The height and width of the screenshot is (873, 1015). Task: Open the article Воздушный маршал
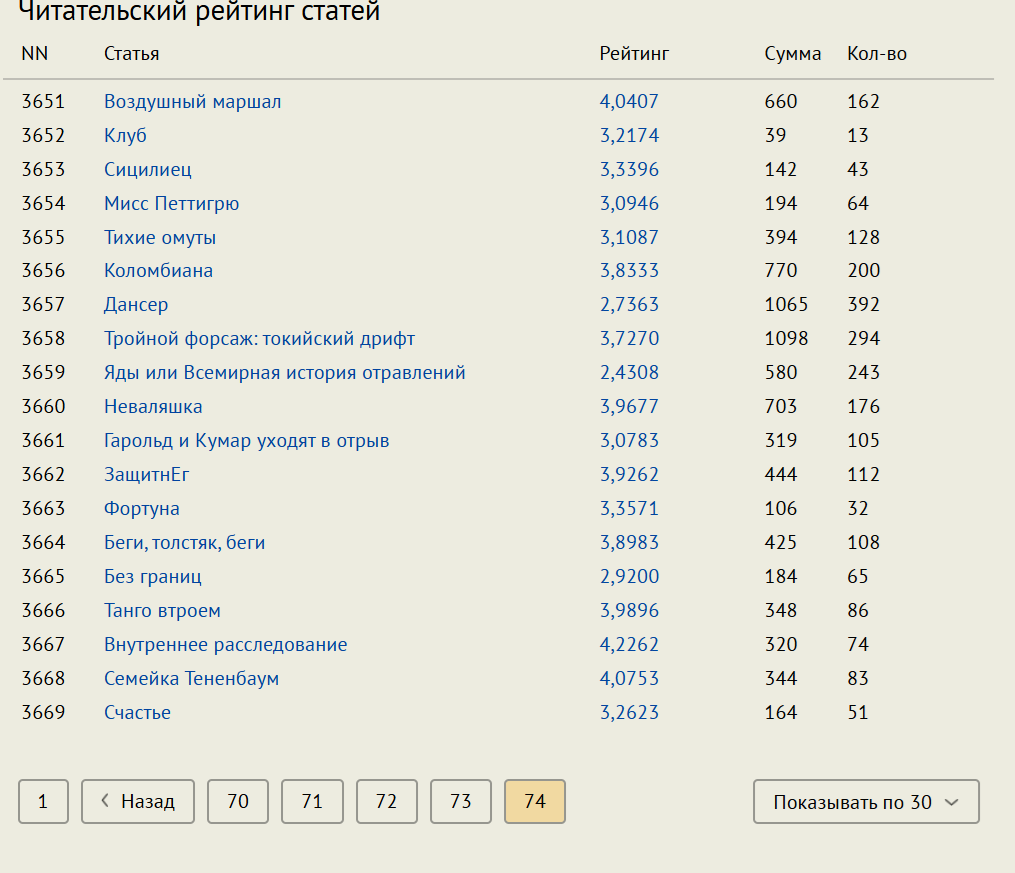pyautogui.click(x=192, y=102)
